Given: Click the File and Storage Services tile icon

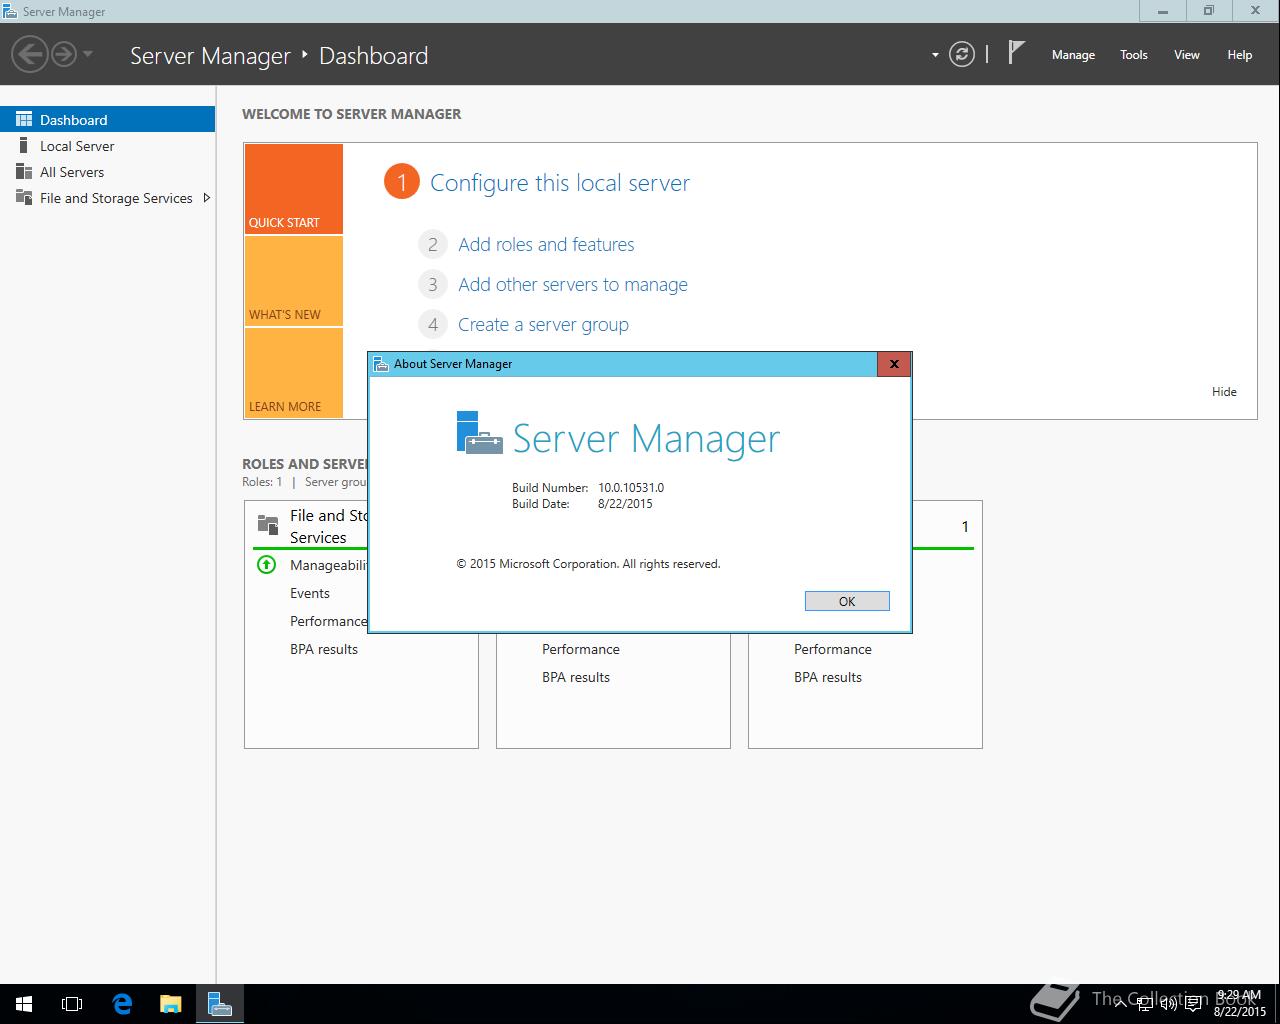Looking at the screenshot, I should [x=268, y=524].
